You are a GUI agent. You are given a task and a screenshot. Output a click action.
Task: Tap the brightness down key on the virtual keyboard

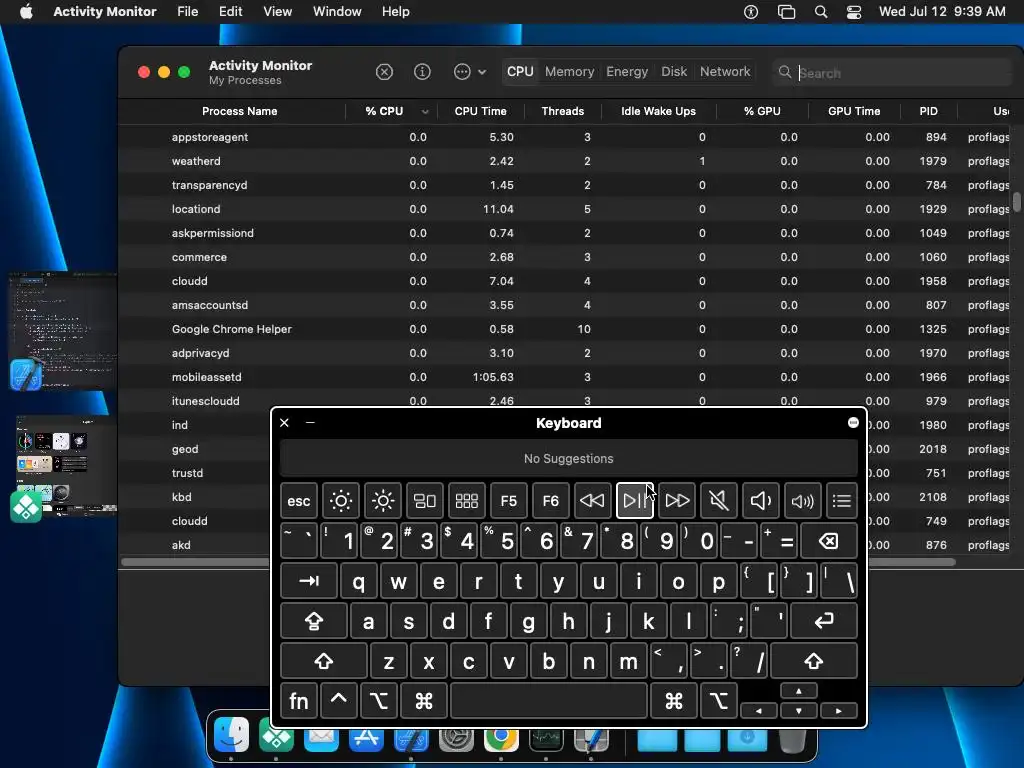[x=341, y=501]
